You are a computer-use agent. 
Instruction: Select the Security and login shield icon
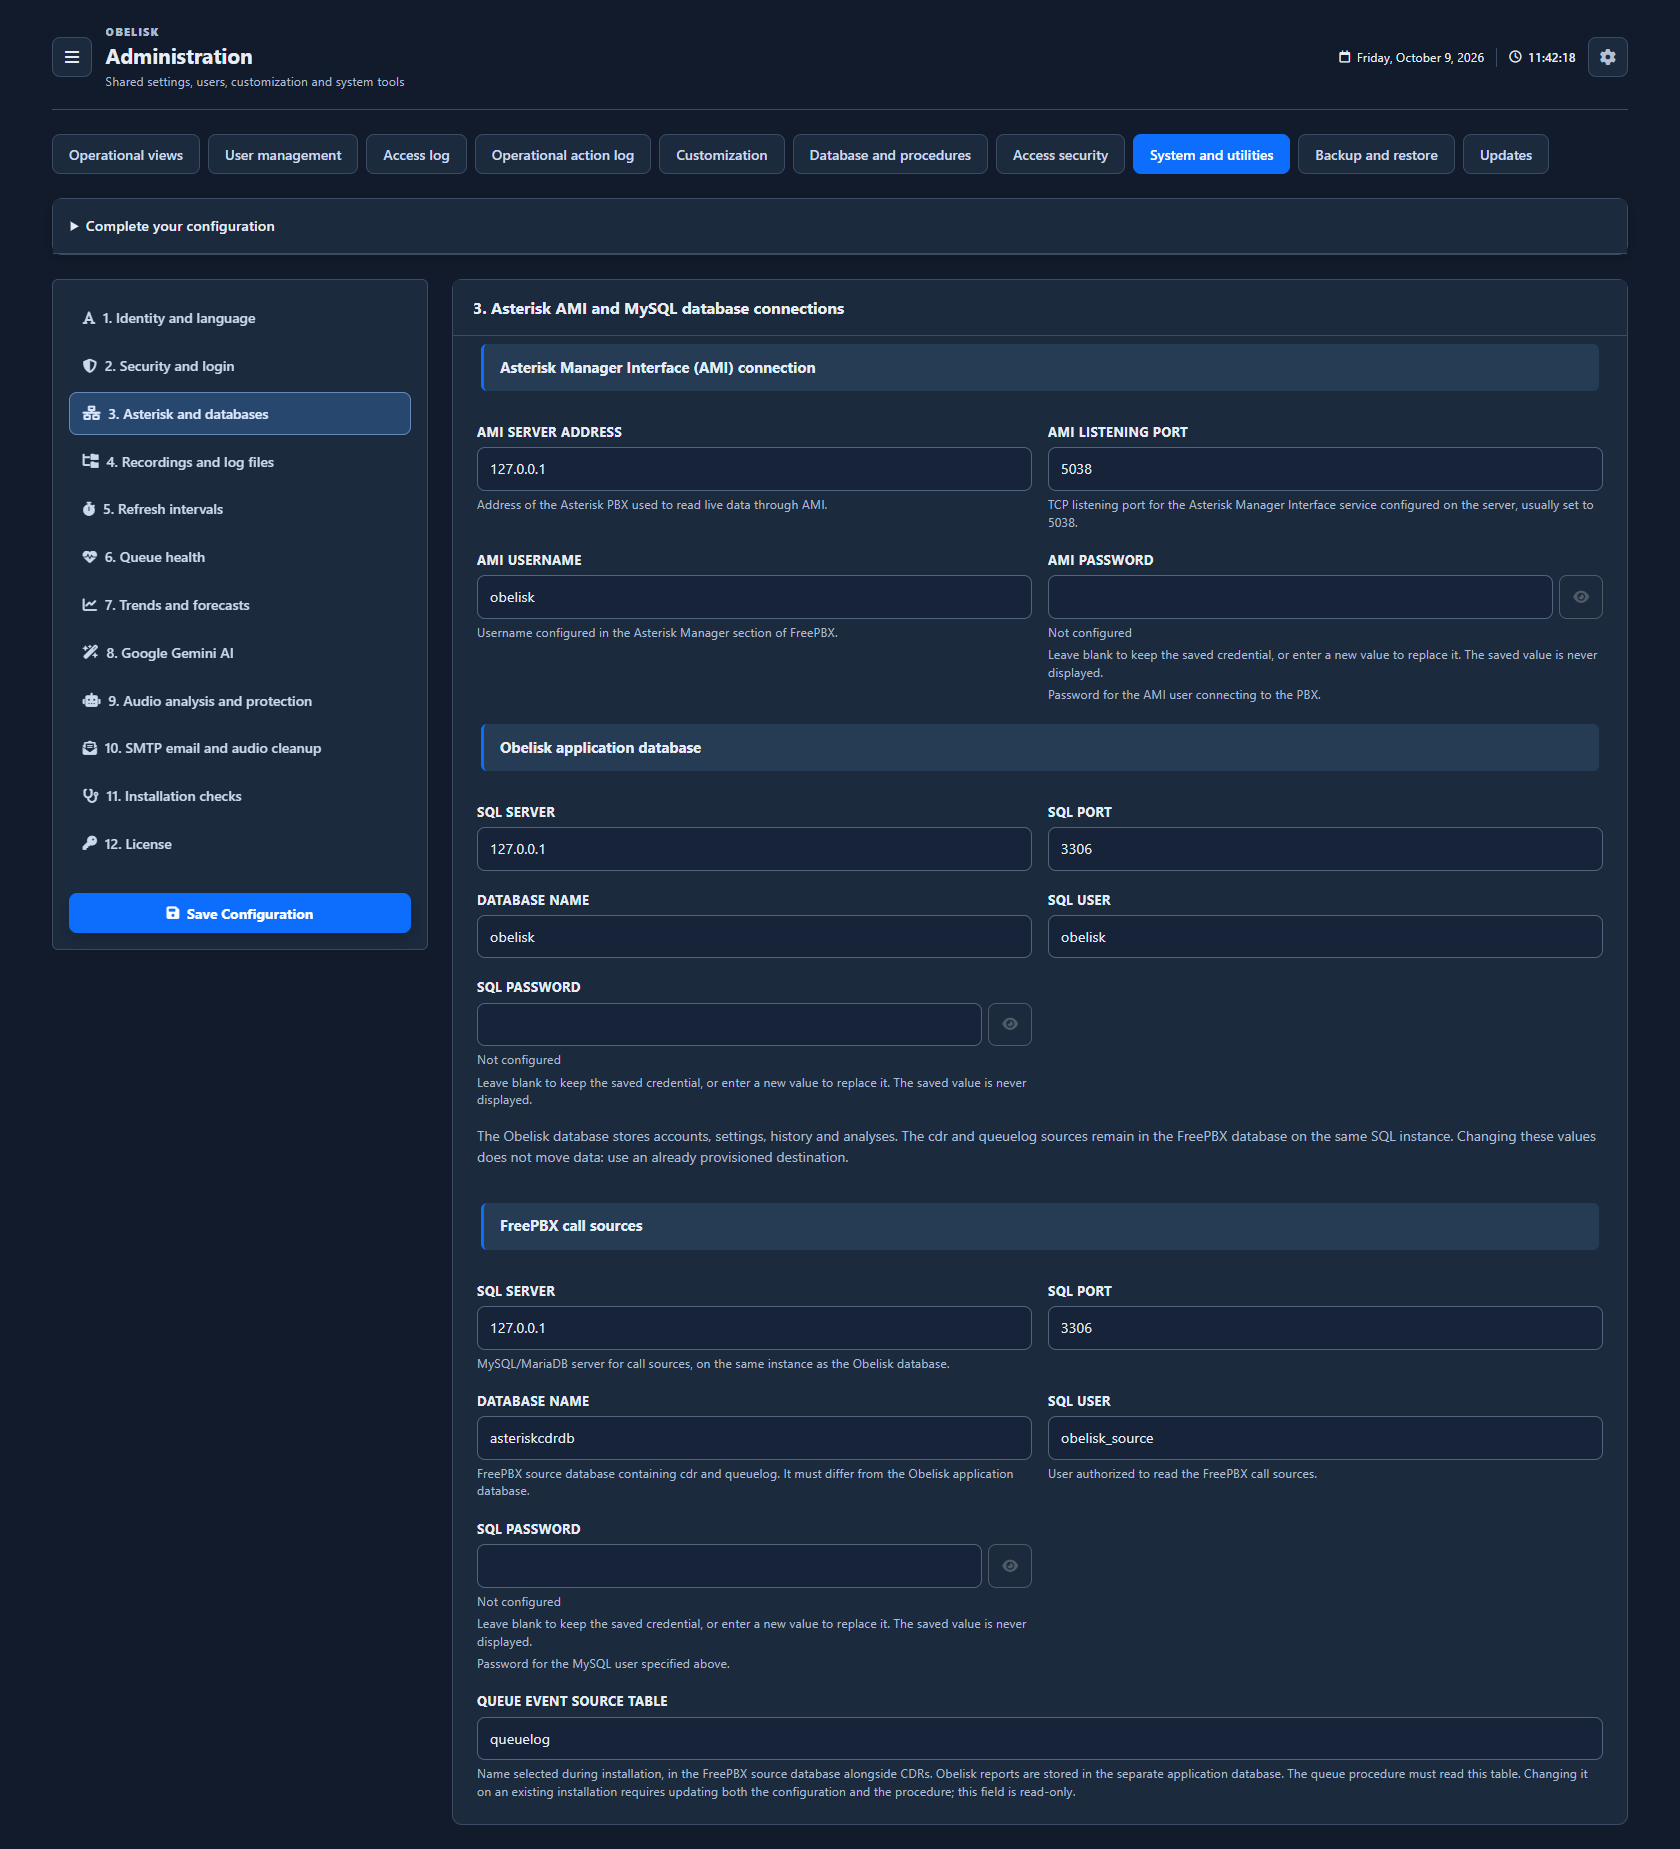click(x=90, y=366)
